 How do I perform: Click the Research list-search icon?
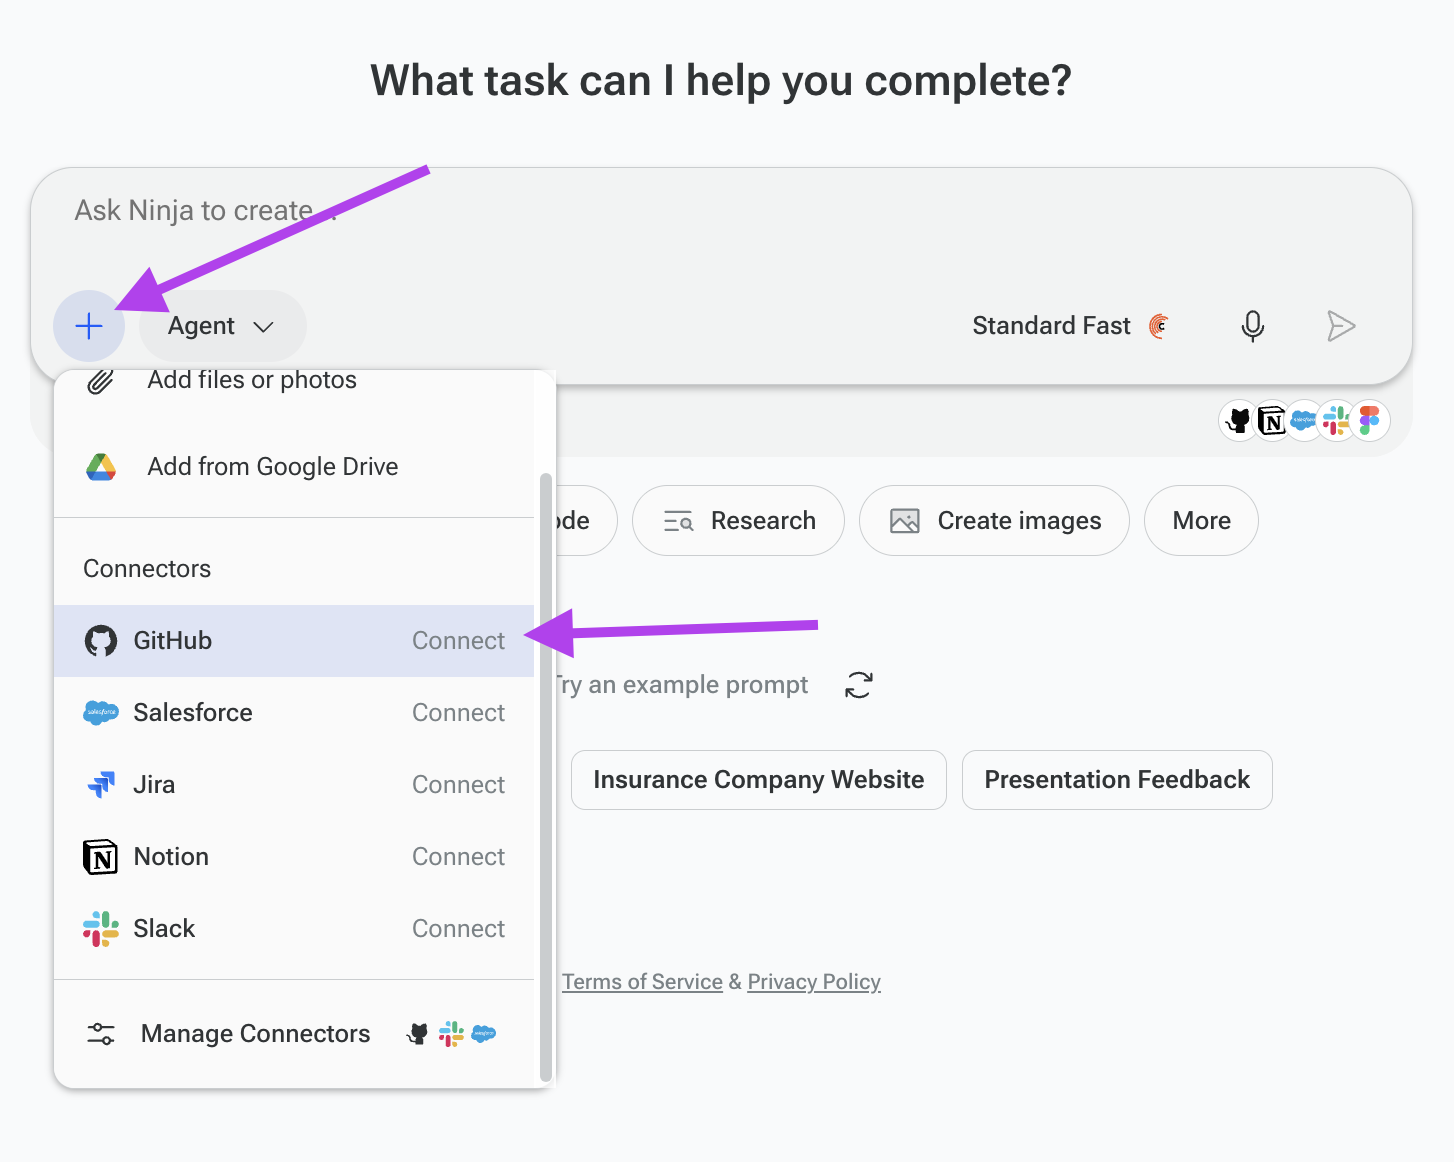point(679,521)
